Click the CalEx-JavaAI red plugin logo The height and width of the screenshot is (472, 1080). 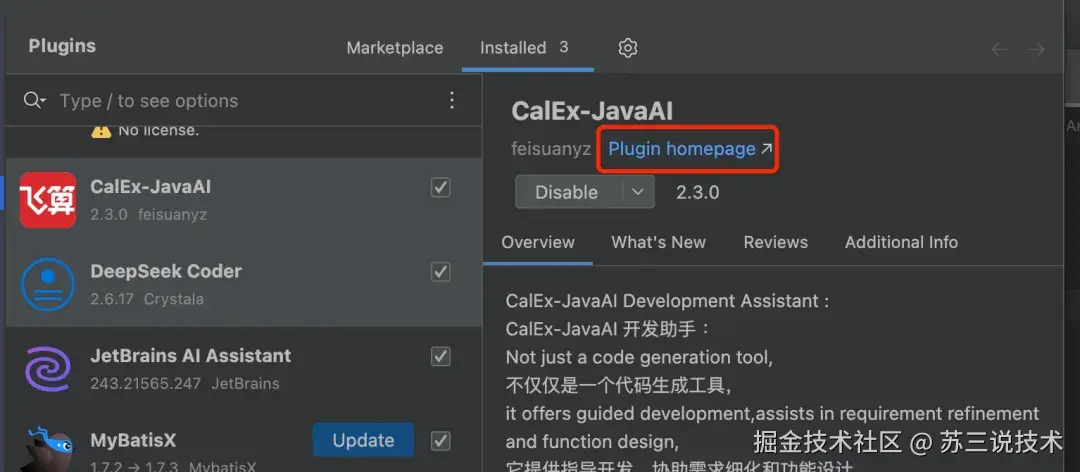[x=48, y=200]
